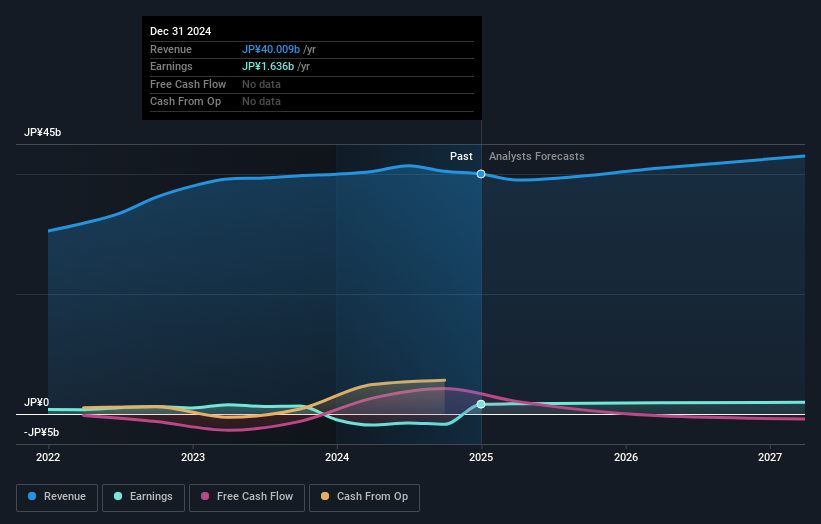Click the 2022 x-axis label
The width and height of the screenshot is (821, 524).
click(48, 457)
